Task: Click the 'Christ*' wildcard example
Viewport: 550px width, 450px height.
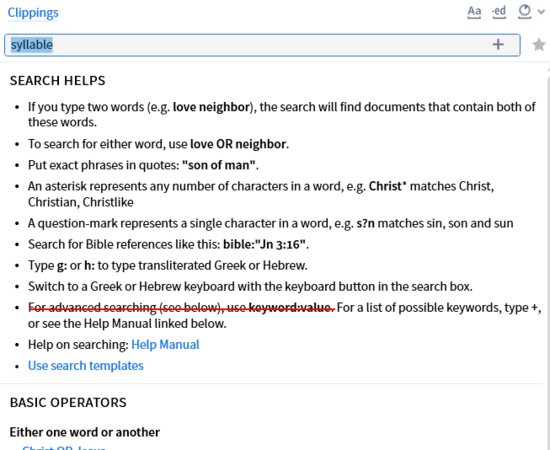Action: click(x=387, y=186)
